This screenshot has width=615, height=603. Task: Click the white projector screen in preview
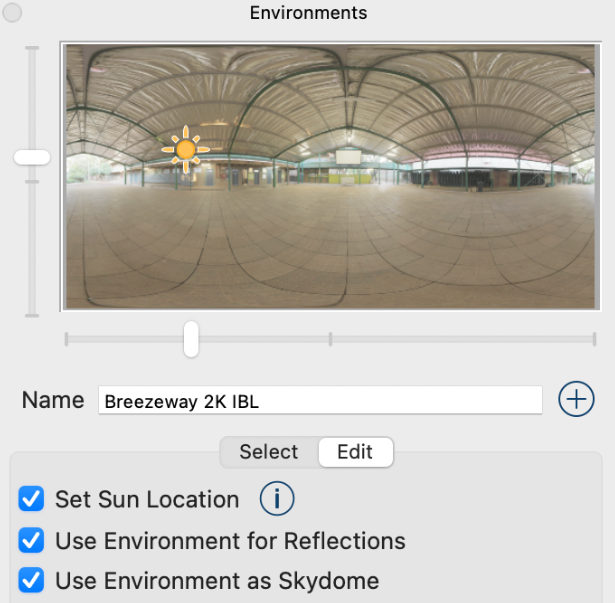[348, 156]
